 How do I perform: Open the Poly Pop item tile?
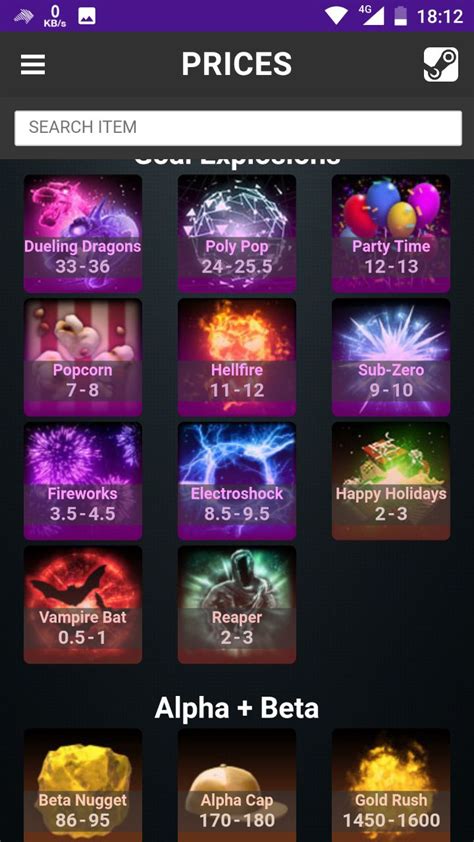(237, 234)
